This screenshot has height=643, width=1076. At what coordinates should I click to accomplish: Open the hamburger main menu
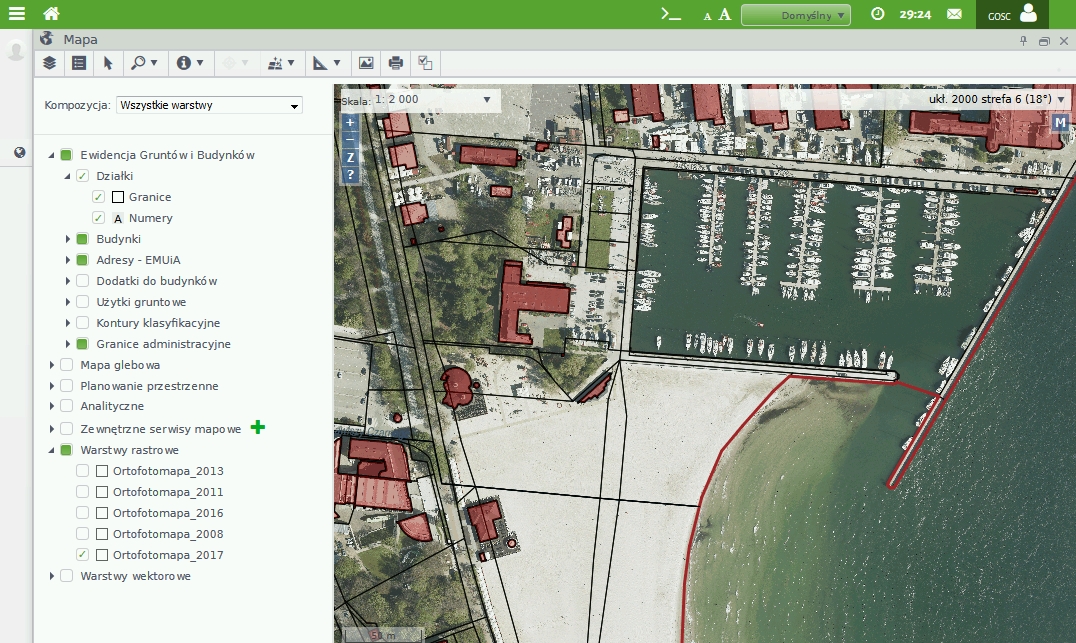pos(16,14)
